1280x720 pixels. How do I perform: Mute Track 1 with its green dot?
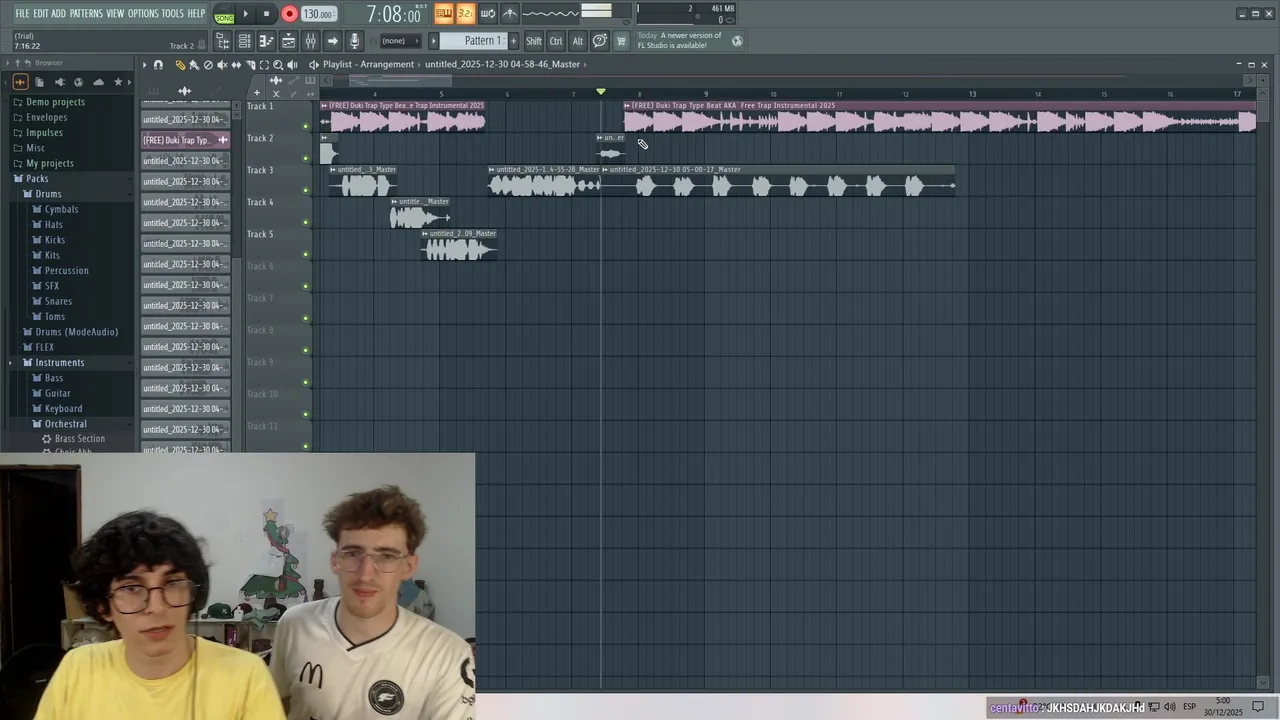click(306, 127)
